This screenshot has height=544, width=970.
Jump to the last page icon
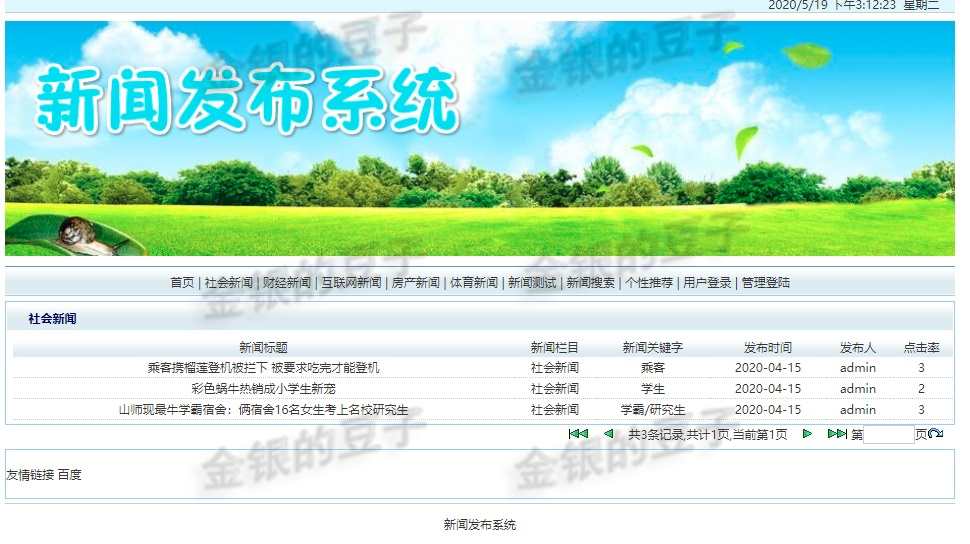(837, 434)
